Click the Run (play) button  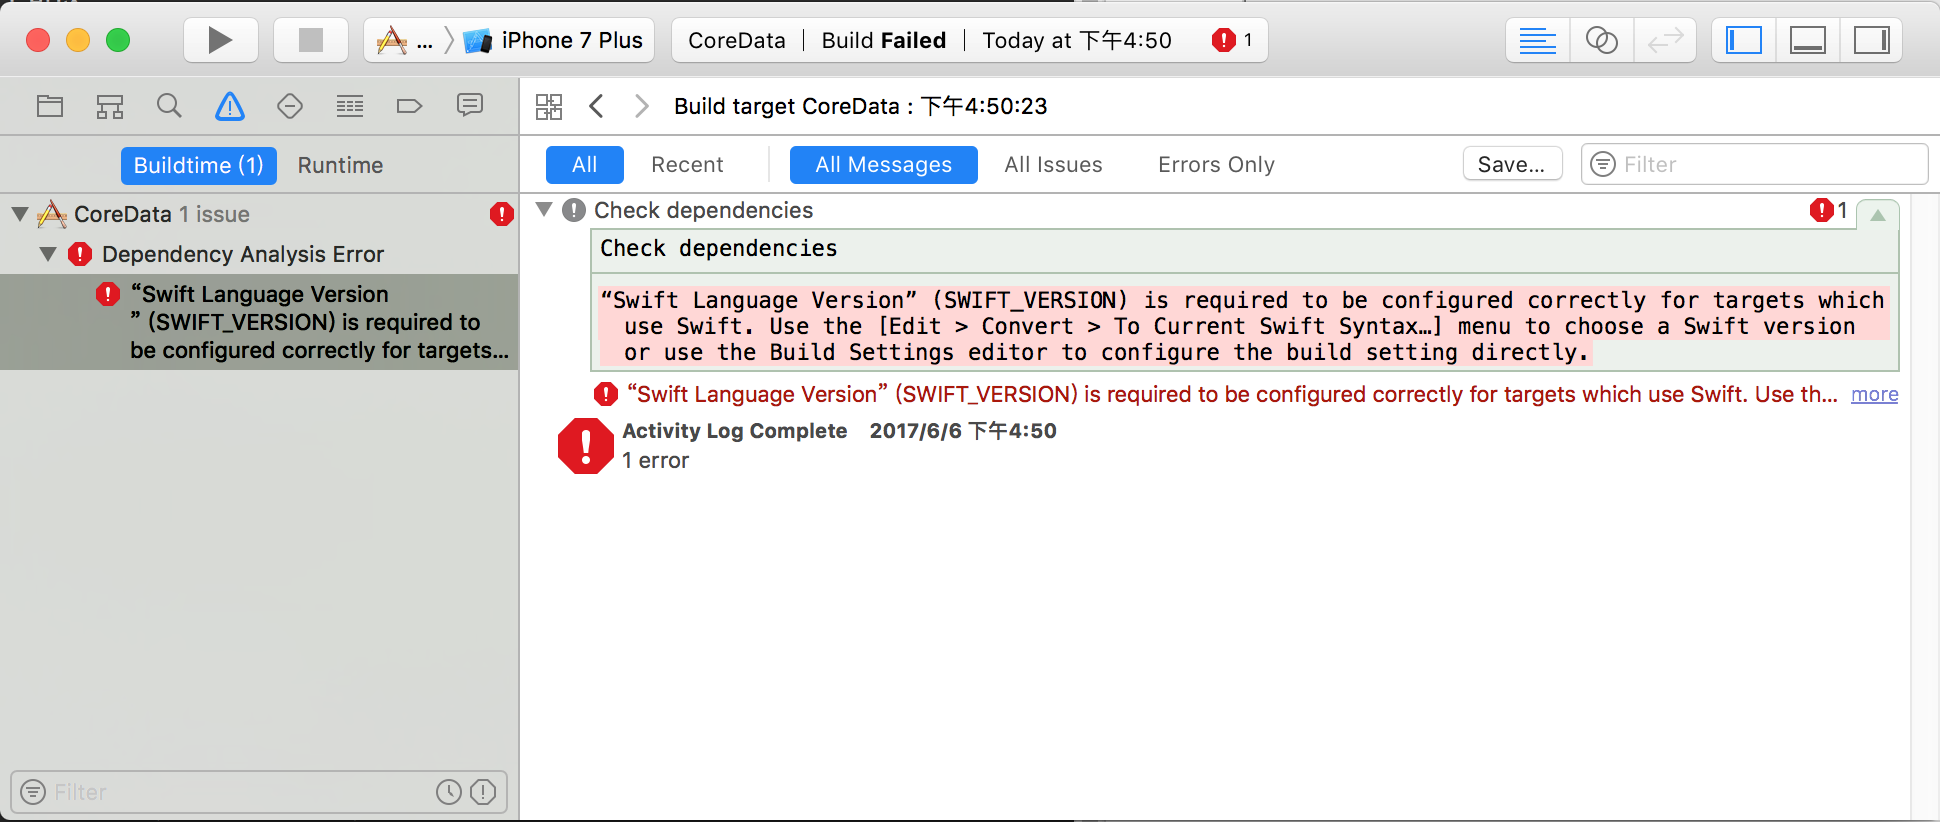pos(220,40)
